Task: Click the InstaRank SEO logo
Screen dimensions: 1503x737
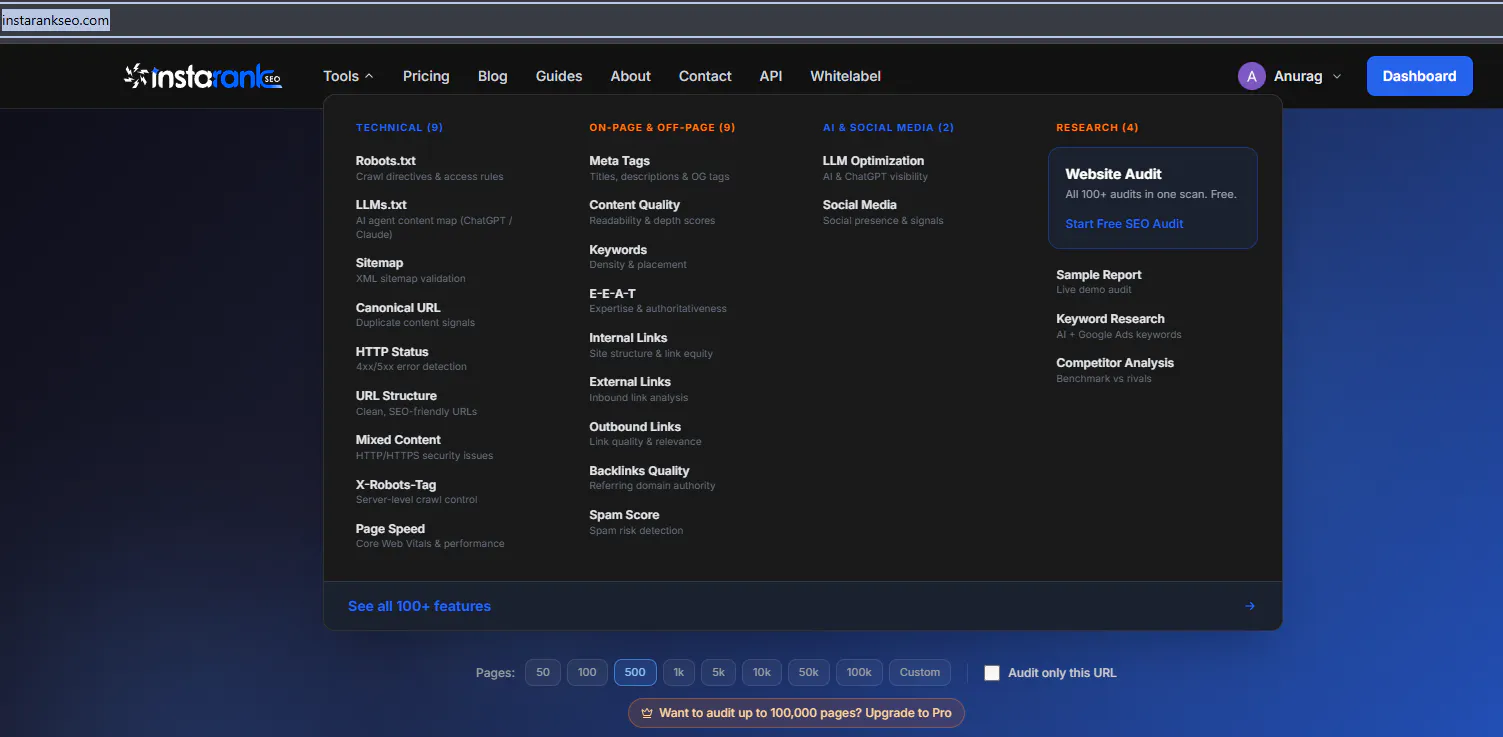Action: (203, 76)
